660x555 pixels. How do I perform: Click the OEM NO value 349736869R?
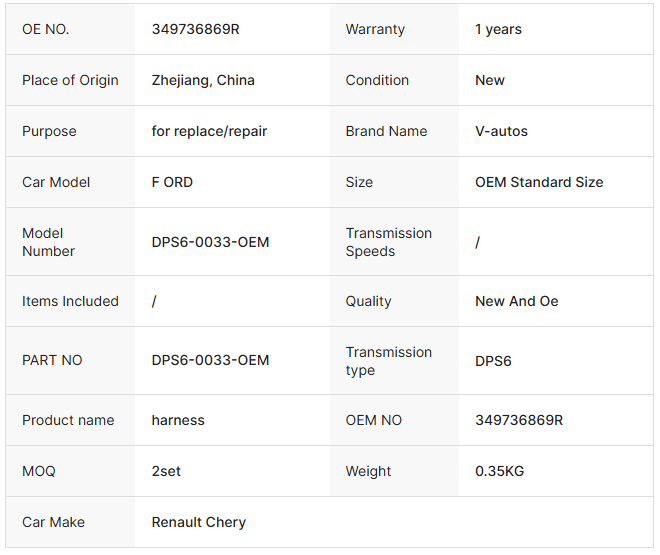(518, 420)
